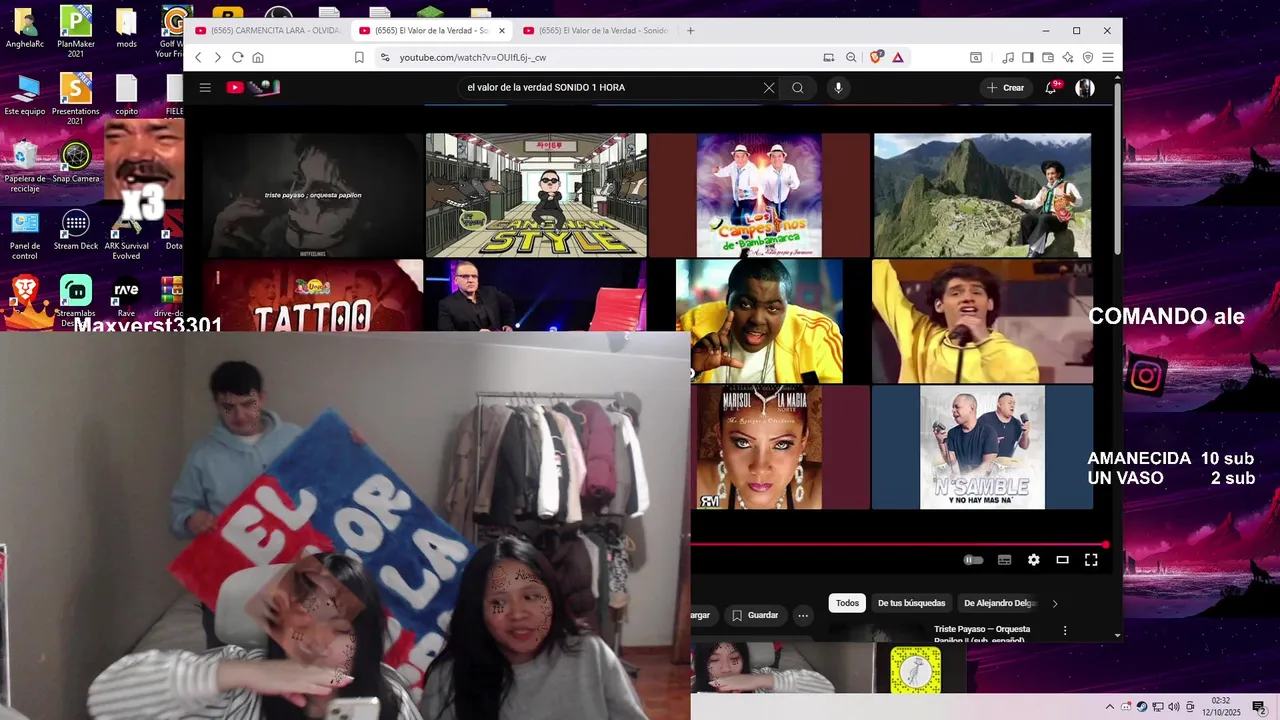Screen dimensions: 1280x720
Task: Select the first El Valor de la Verdad tab
Action: coord(432,30)
